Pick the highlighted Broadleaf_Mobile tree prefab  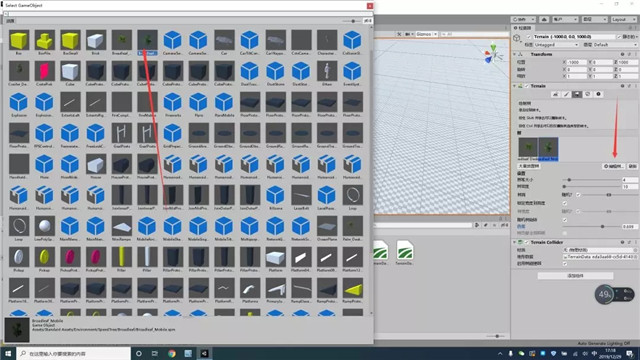point(147,40)
